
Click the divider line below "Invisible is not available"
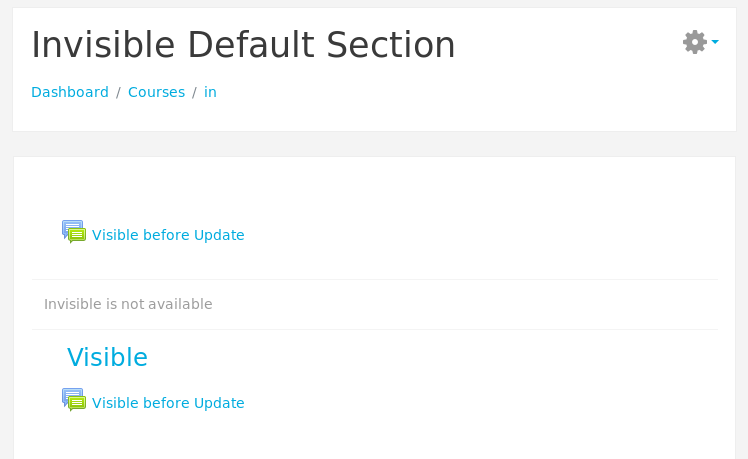[374, 329]
